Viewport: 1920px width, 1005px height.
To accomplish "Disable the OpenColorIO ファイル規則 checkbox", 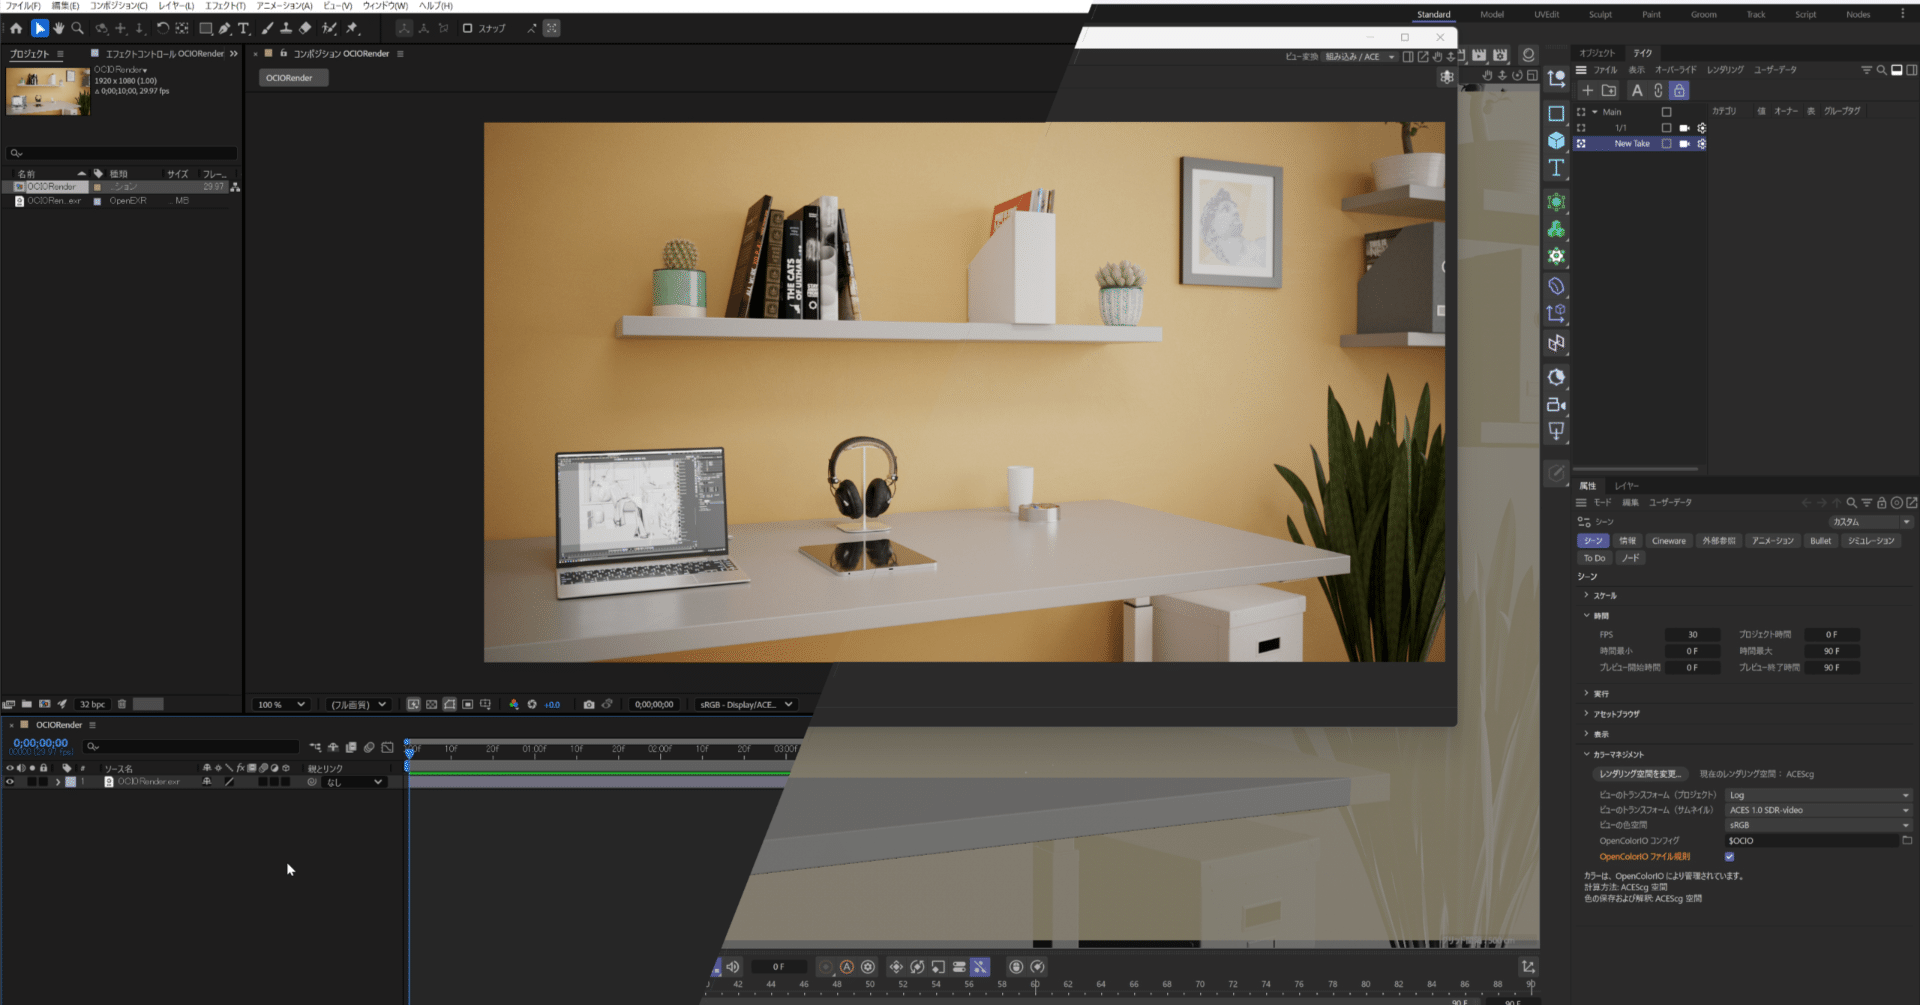I will (1730, 856).
